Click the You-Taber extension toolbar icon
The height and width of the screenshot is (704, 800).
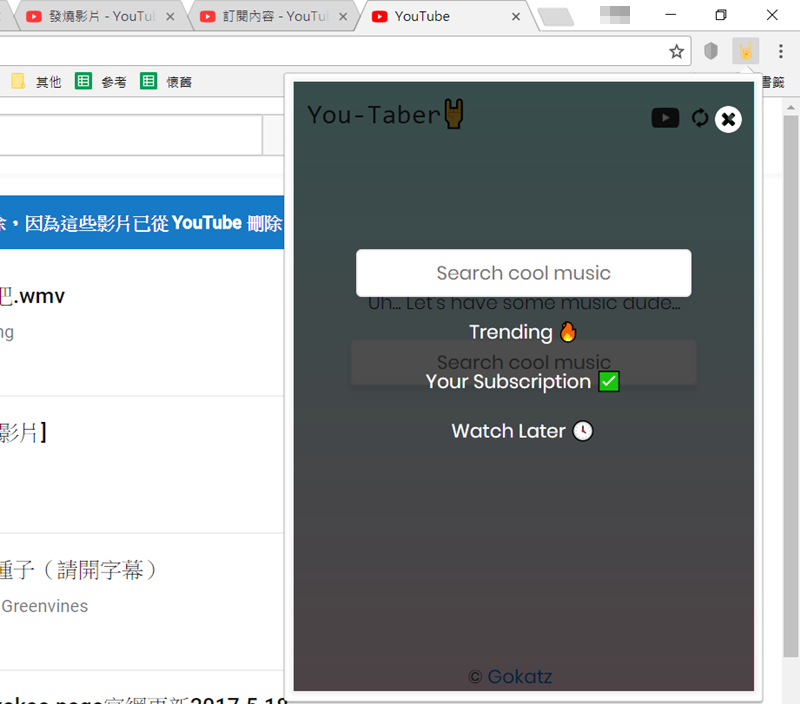point(745,51)
